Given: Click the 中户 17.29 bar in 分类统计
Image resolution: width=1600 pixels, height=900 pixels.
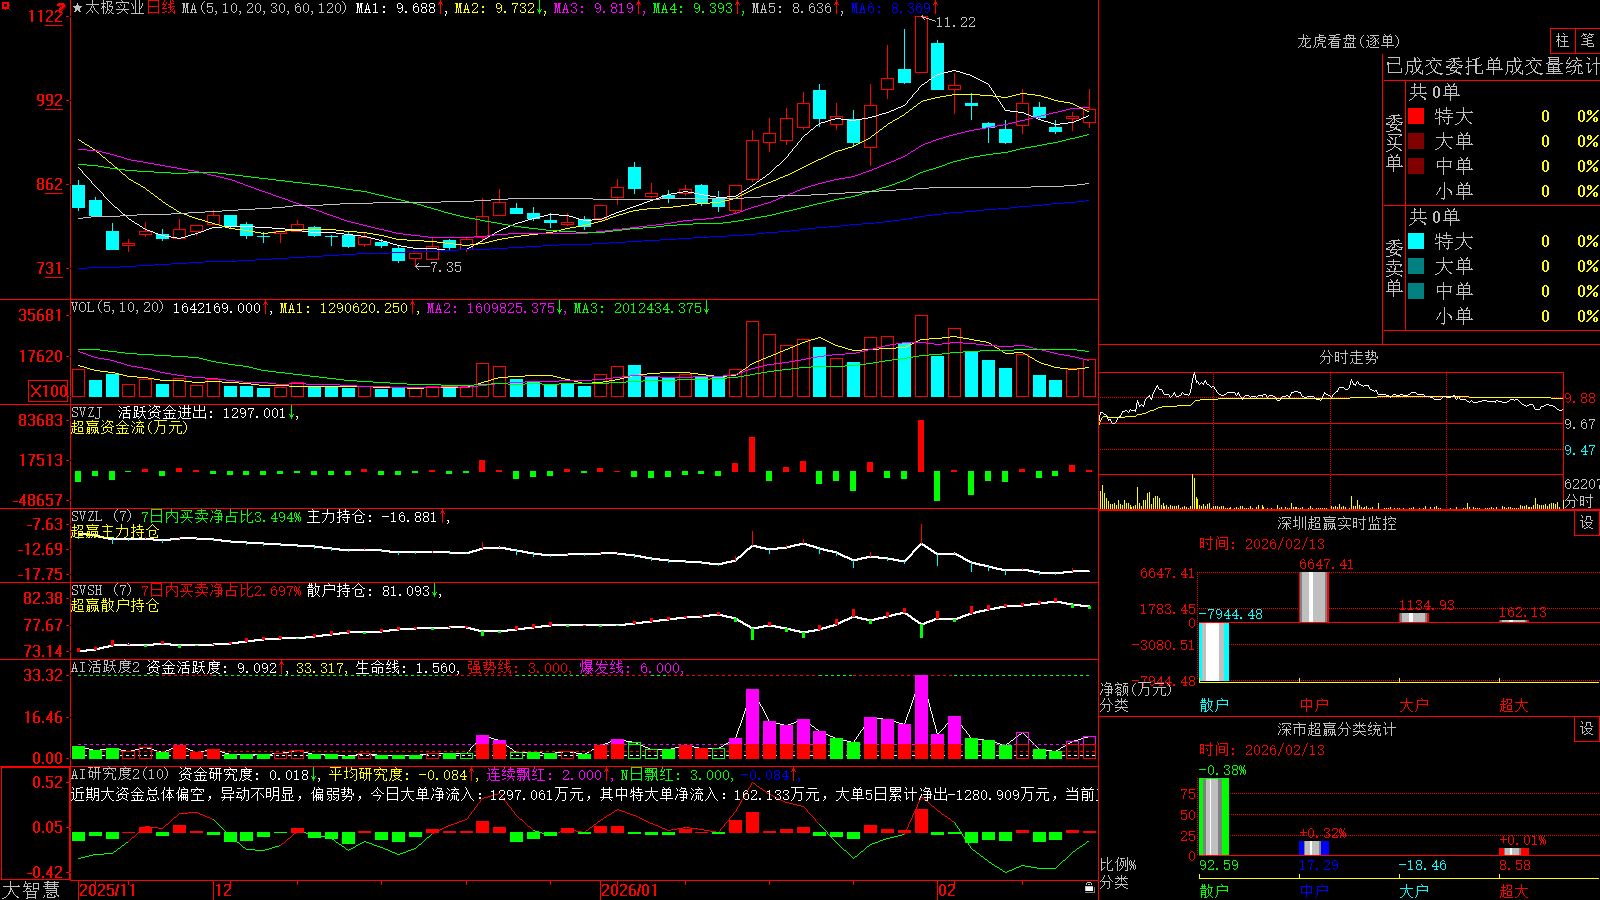Looking at the screenshot, I should 1314,848.
